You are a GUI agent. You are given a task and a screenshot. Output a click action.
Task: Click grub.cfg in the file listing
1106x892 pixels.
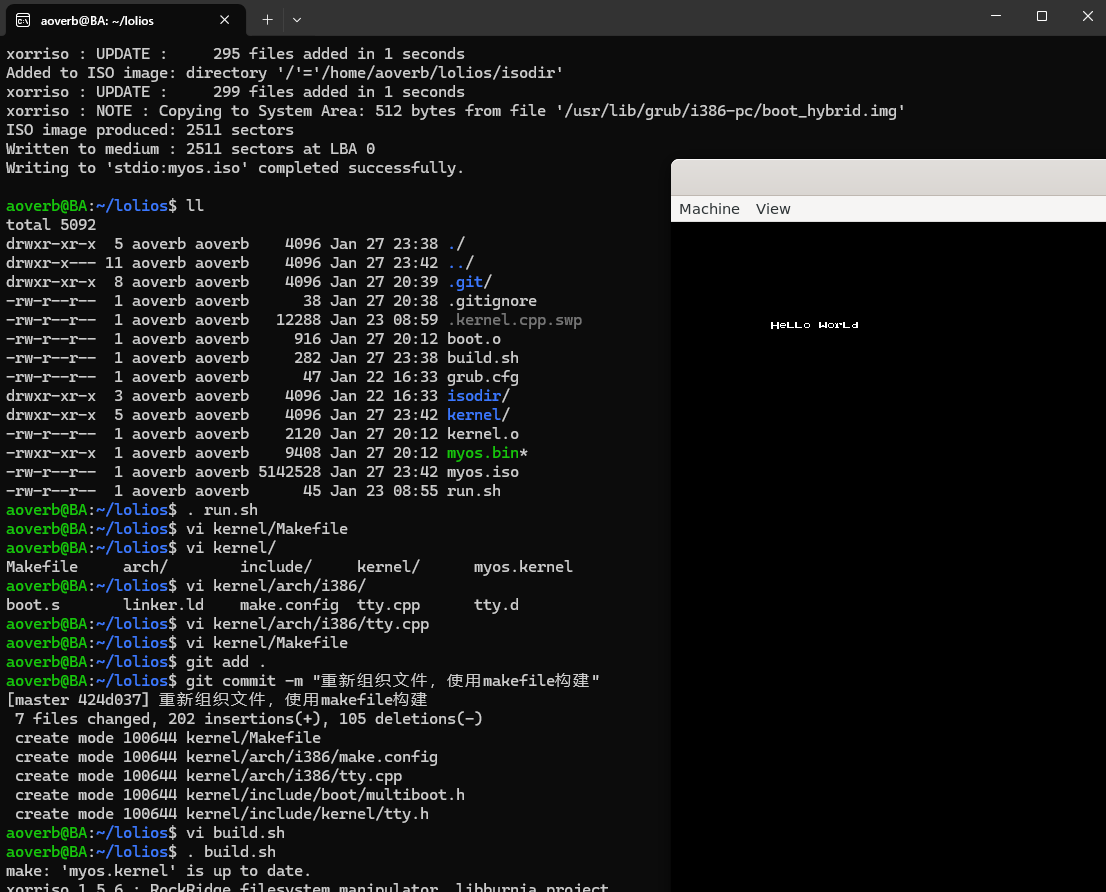483,377
